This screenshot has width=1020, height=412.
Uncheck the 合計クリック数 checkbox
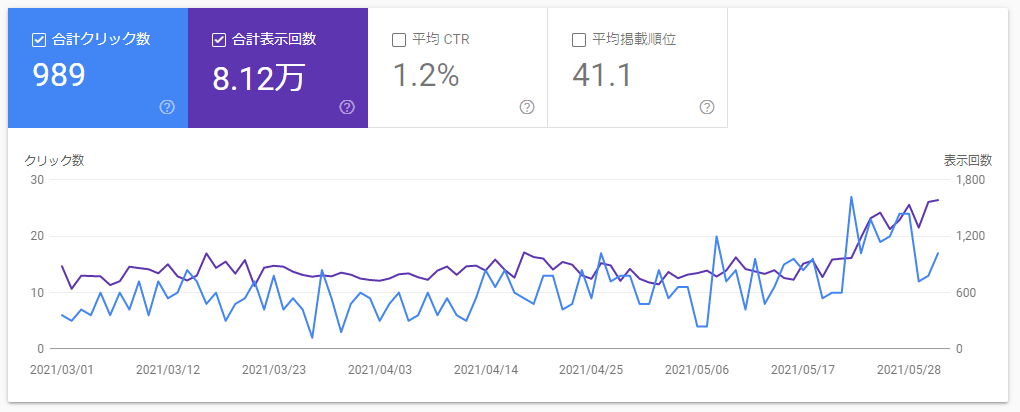38,40
